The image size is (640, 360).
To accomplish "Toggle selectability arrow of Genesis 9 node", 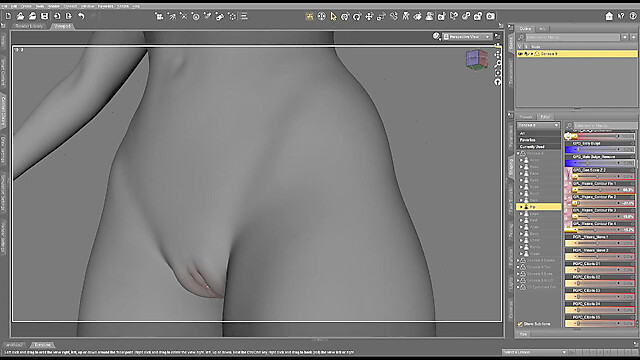I will tap(527, 53).
